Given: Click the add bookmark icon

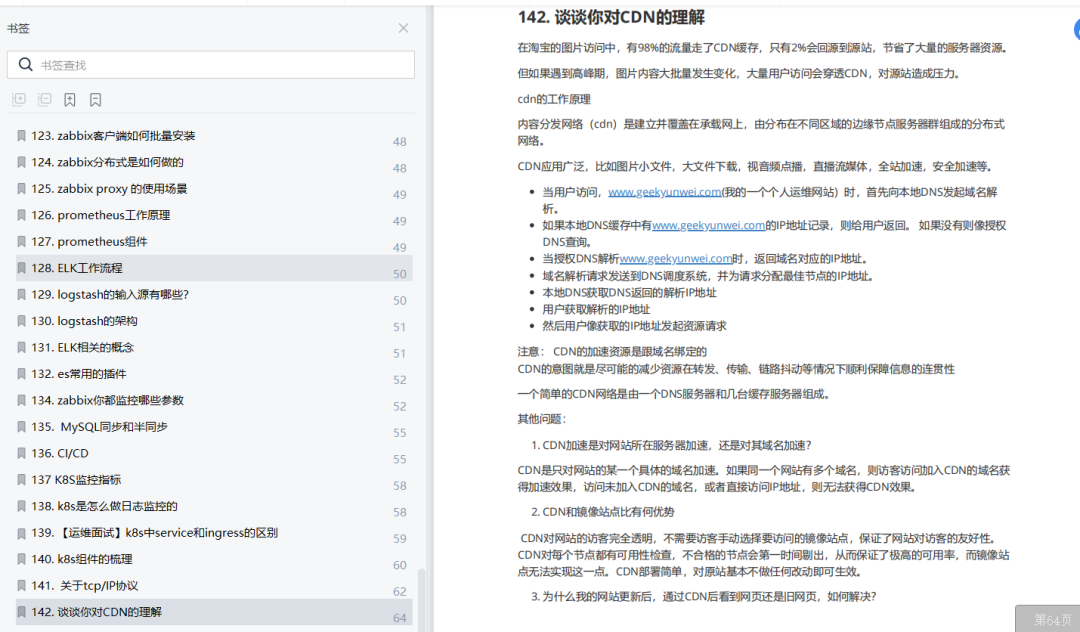Looking at the screenshot, I should click(x=70, y=100).
